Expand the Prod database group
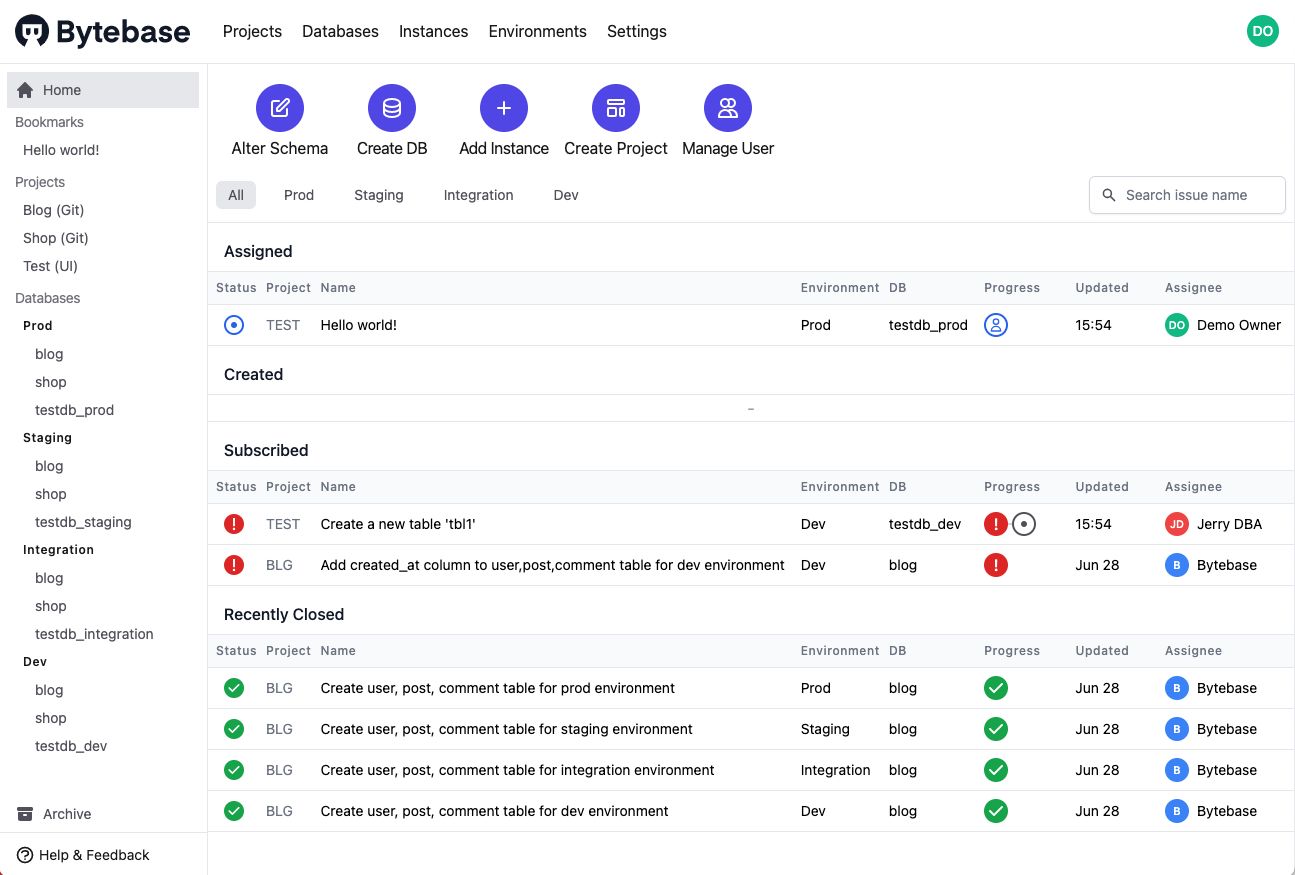 pyautogui.click(x=37, y=325)
